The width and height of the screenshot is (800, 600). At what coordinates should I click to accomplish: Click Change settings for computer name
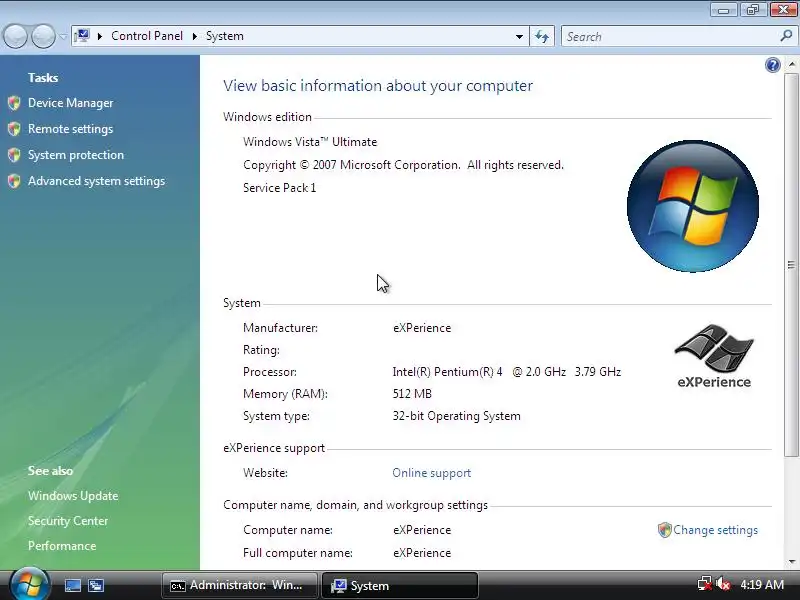(x=715, y=530)
